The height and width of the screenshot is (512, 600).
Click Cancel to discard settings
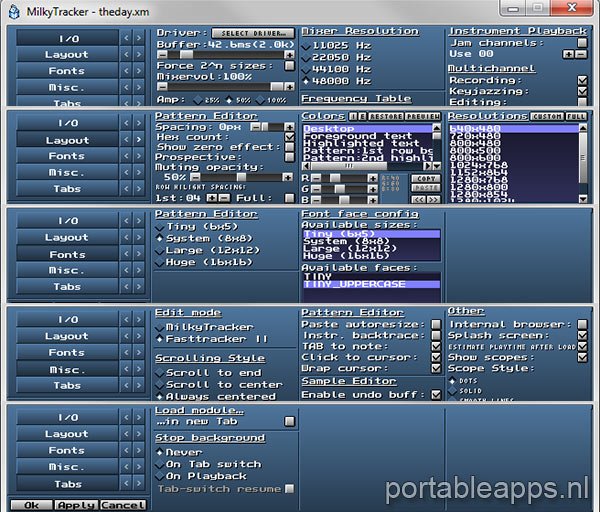(x=122, y=505)
